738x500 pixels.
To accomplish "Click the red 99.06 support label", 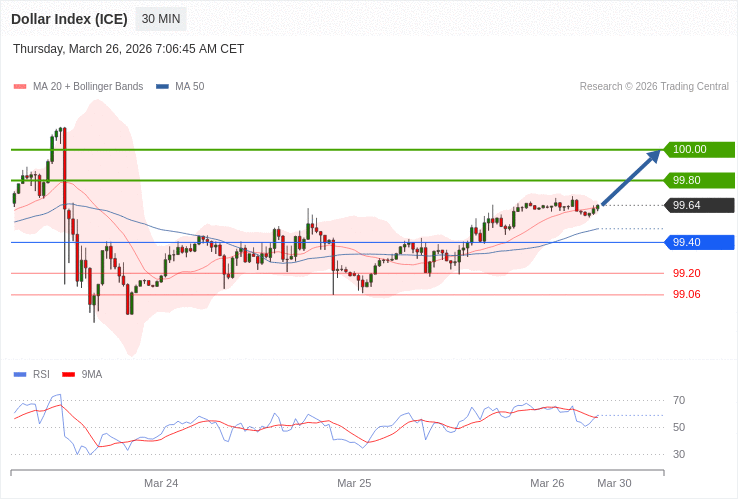I will click(686, 294).
